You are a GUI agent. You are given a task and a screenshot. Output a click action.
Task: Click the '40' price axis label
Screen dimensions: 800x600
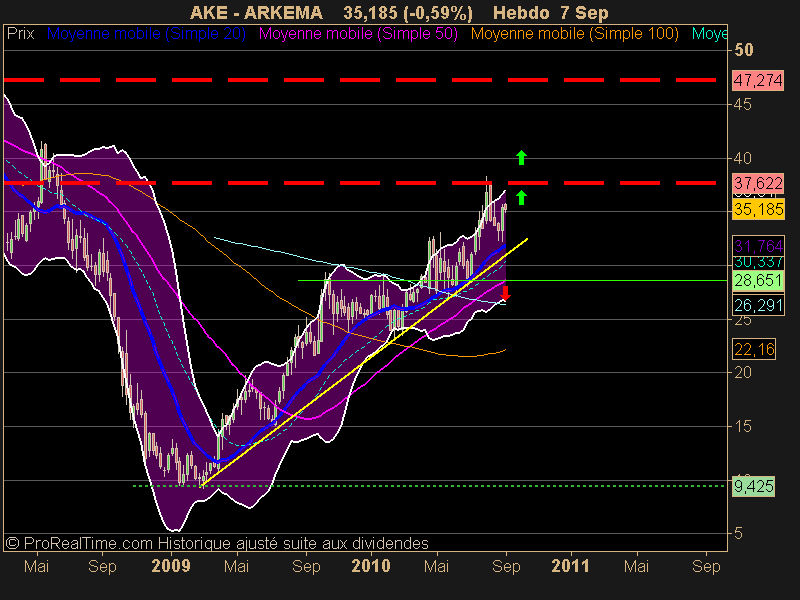click(743, 159)
